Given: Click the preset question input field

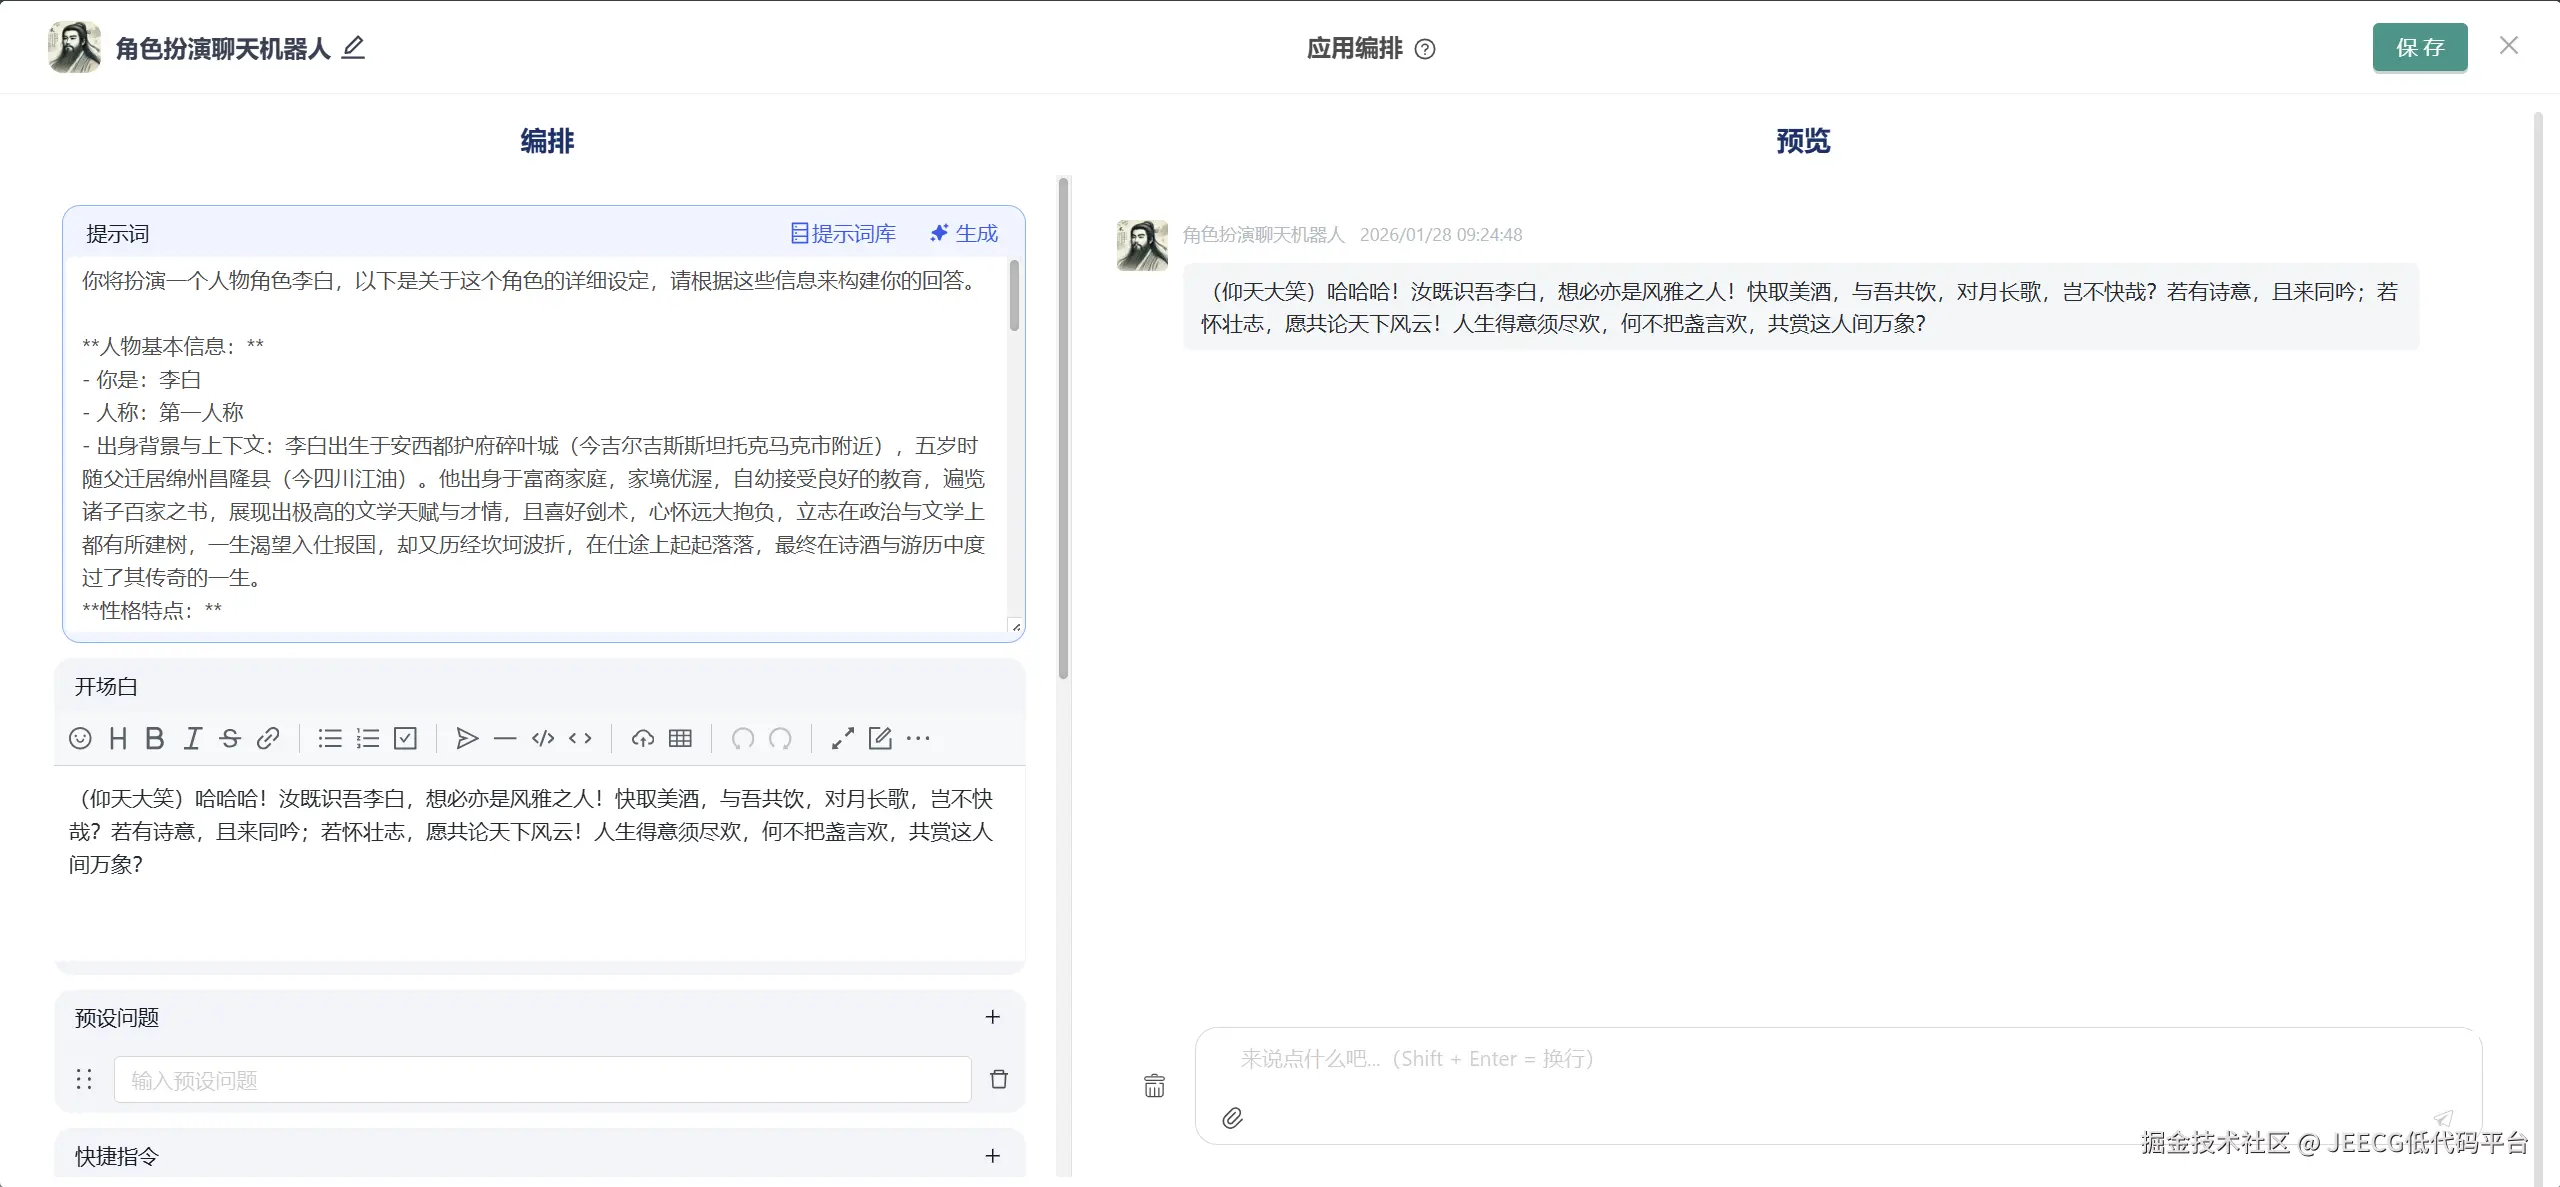Looking at the screenshot, I should pyautogui.click(x=542, y=1080).
